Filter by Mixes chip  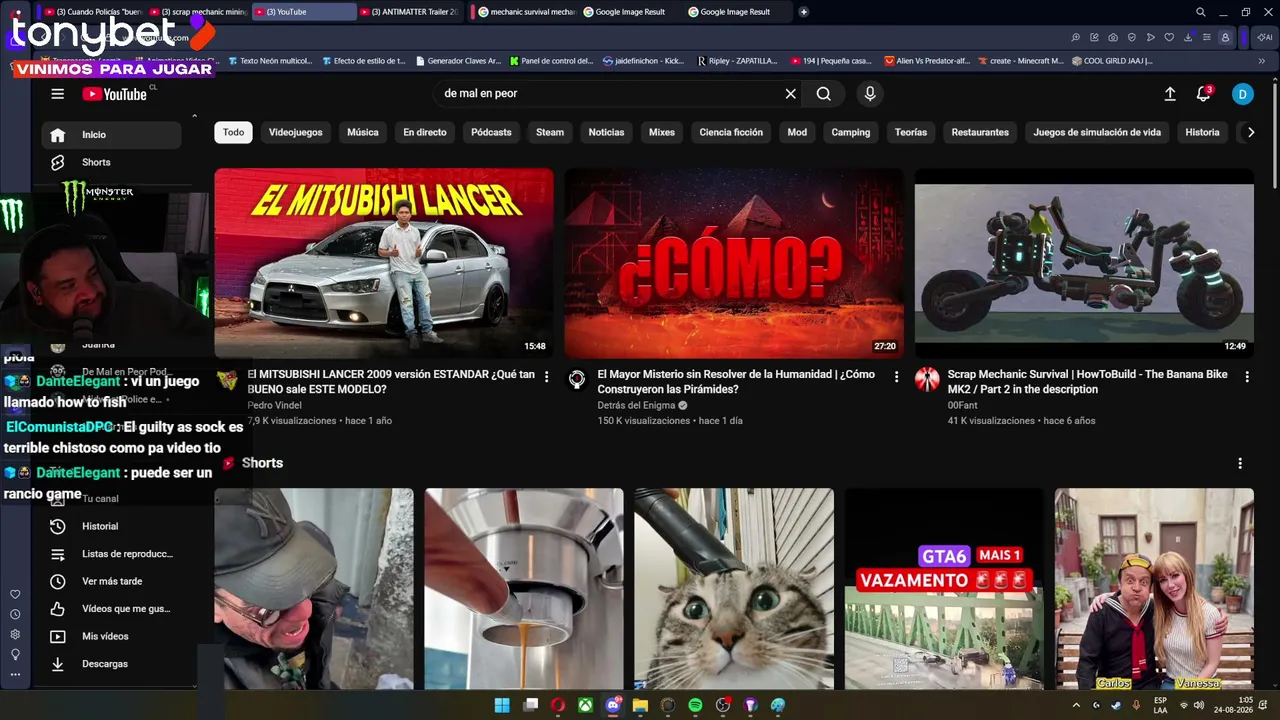pyautogui.click(x=662, y=132)
